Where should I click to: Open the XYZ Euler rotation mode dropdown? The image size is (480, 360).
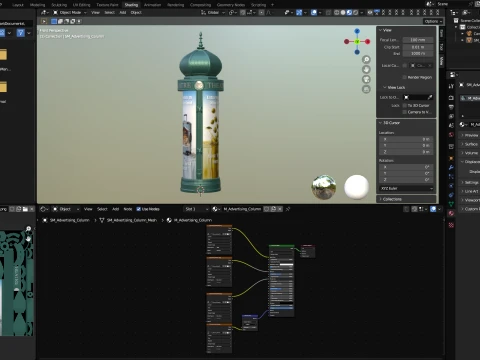(x=406, y=188)
